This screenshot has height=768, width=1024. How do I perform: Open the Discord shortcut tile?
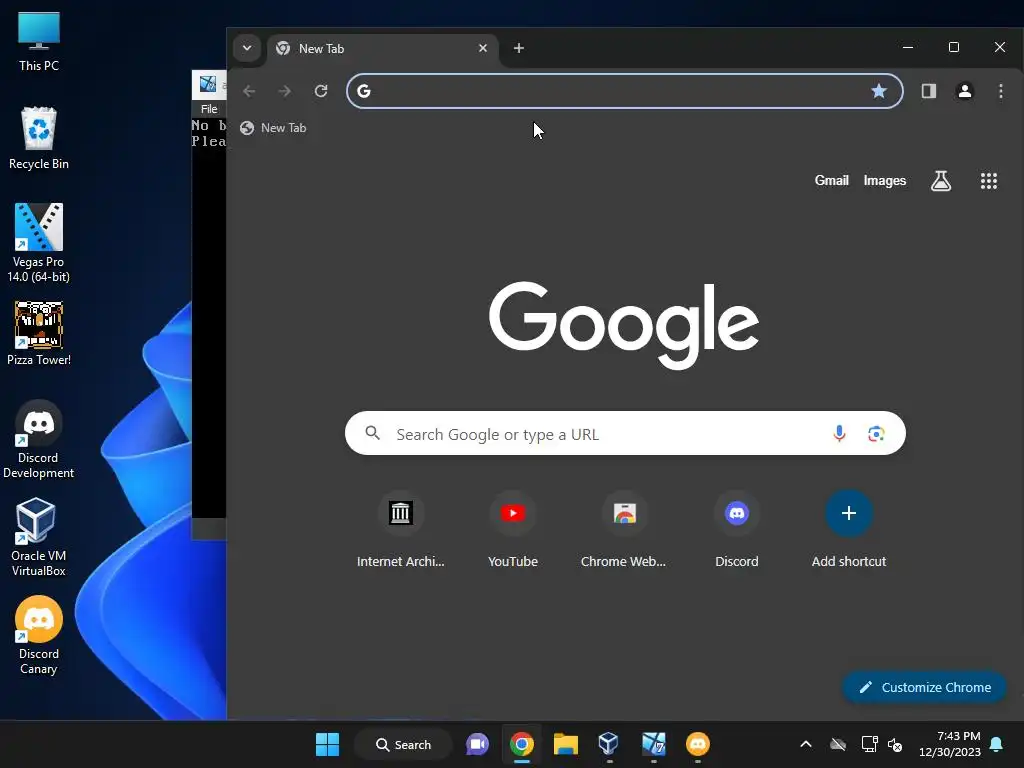pos(737,530)
